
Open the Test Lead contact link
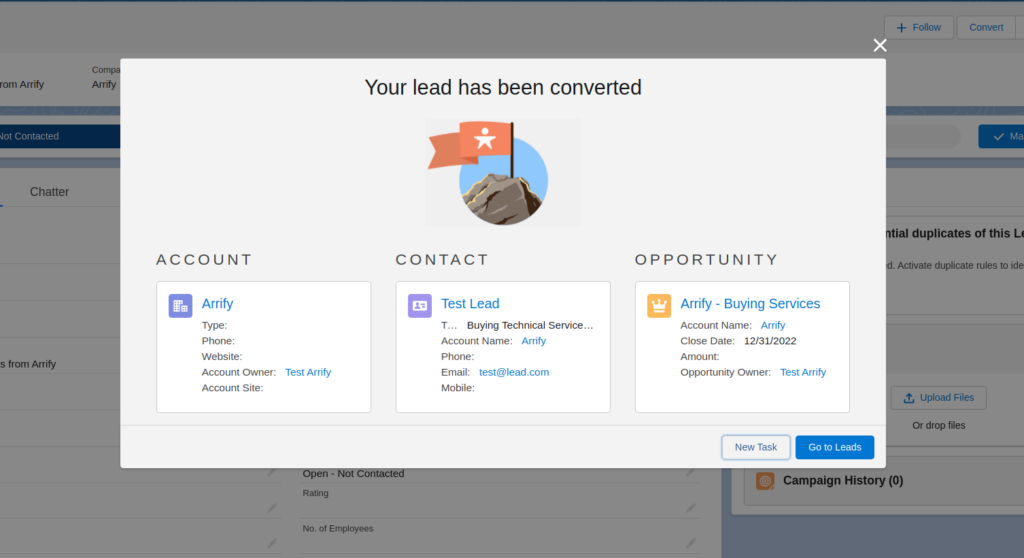coord(470,303)
